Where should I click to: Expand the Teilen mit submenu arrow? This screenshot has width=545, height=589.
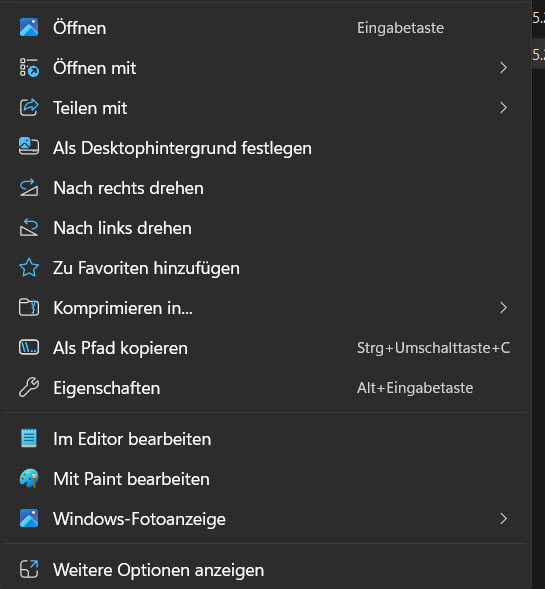tap(503, 108)
